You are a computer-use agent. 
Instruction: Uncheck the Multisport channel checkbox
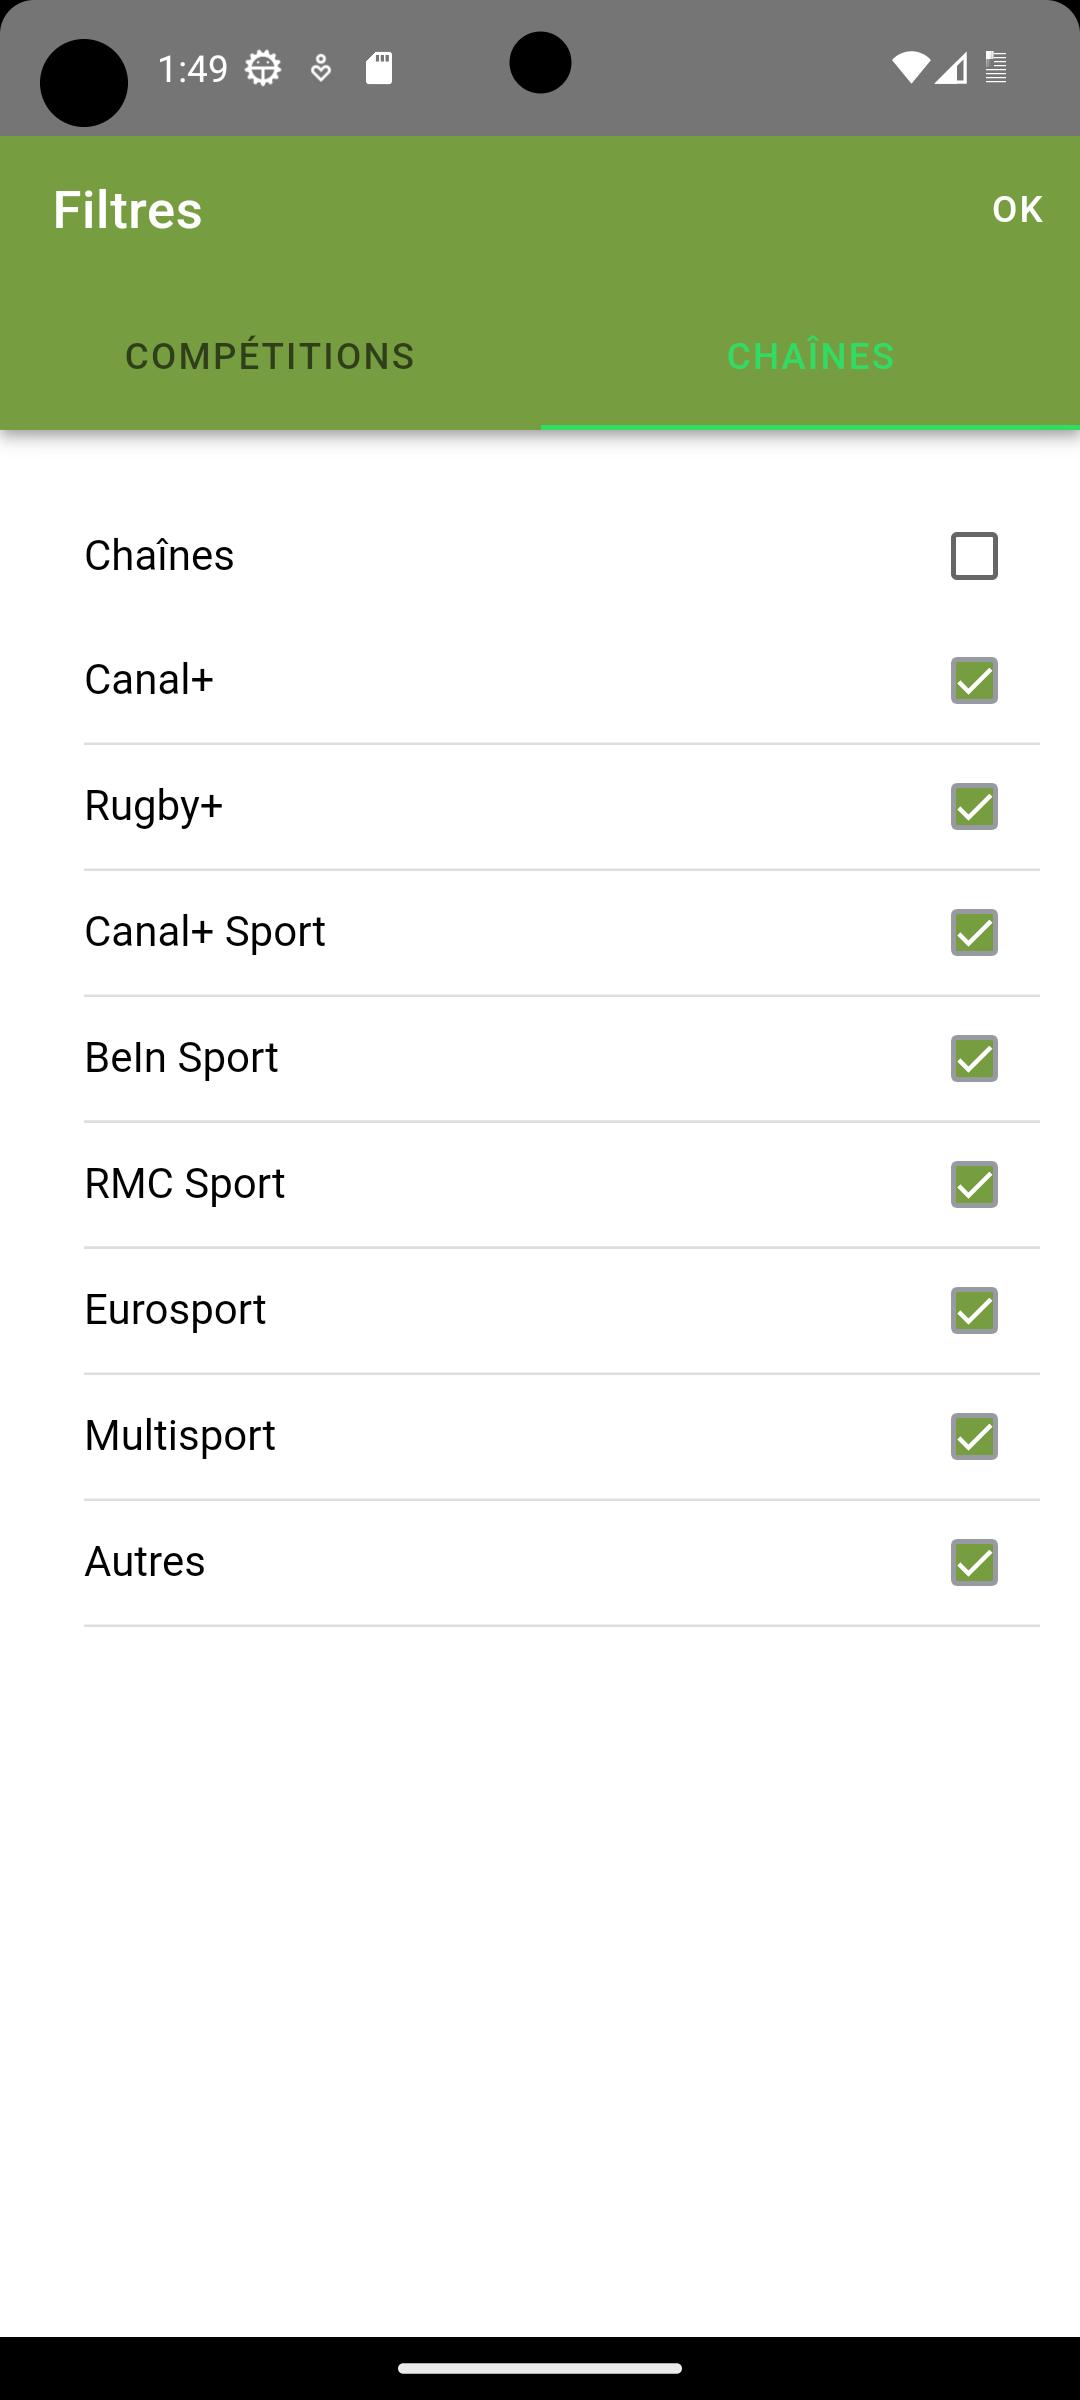[974, 1437]
